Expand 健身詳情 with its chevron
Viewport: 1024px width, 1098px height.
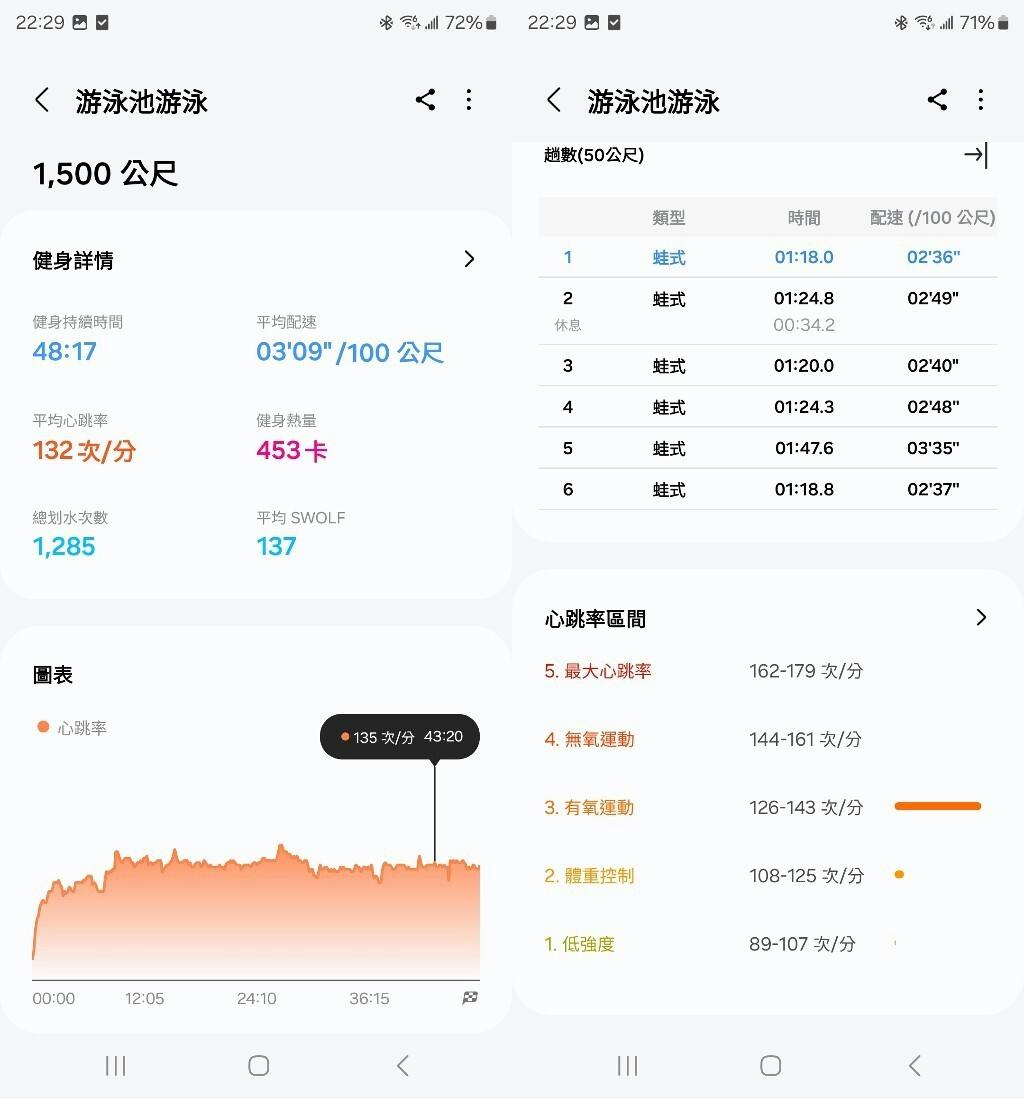[469, 259]
